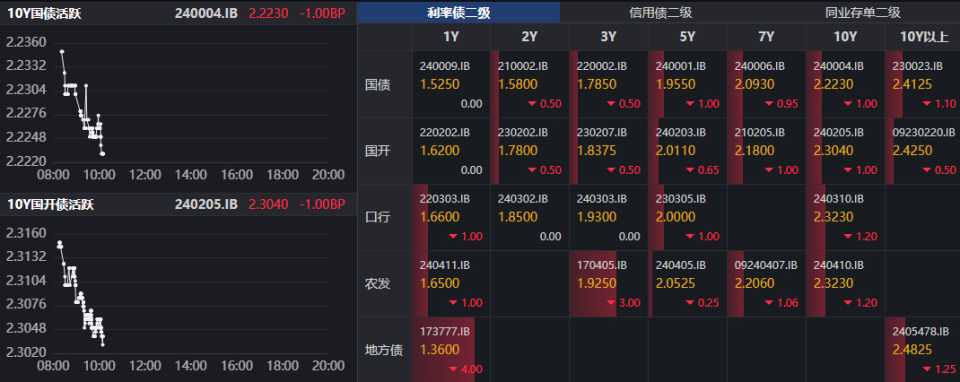960x382 pixels.
Task: Open the 10Y国开债活跃 chart title
Action: pyautogui.click(x=50, y=204)
